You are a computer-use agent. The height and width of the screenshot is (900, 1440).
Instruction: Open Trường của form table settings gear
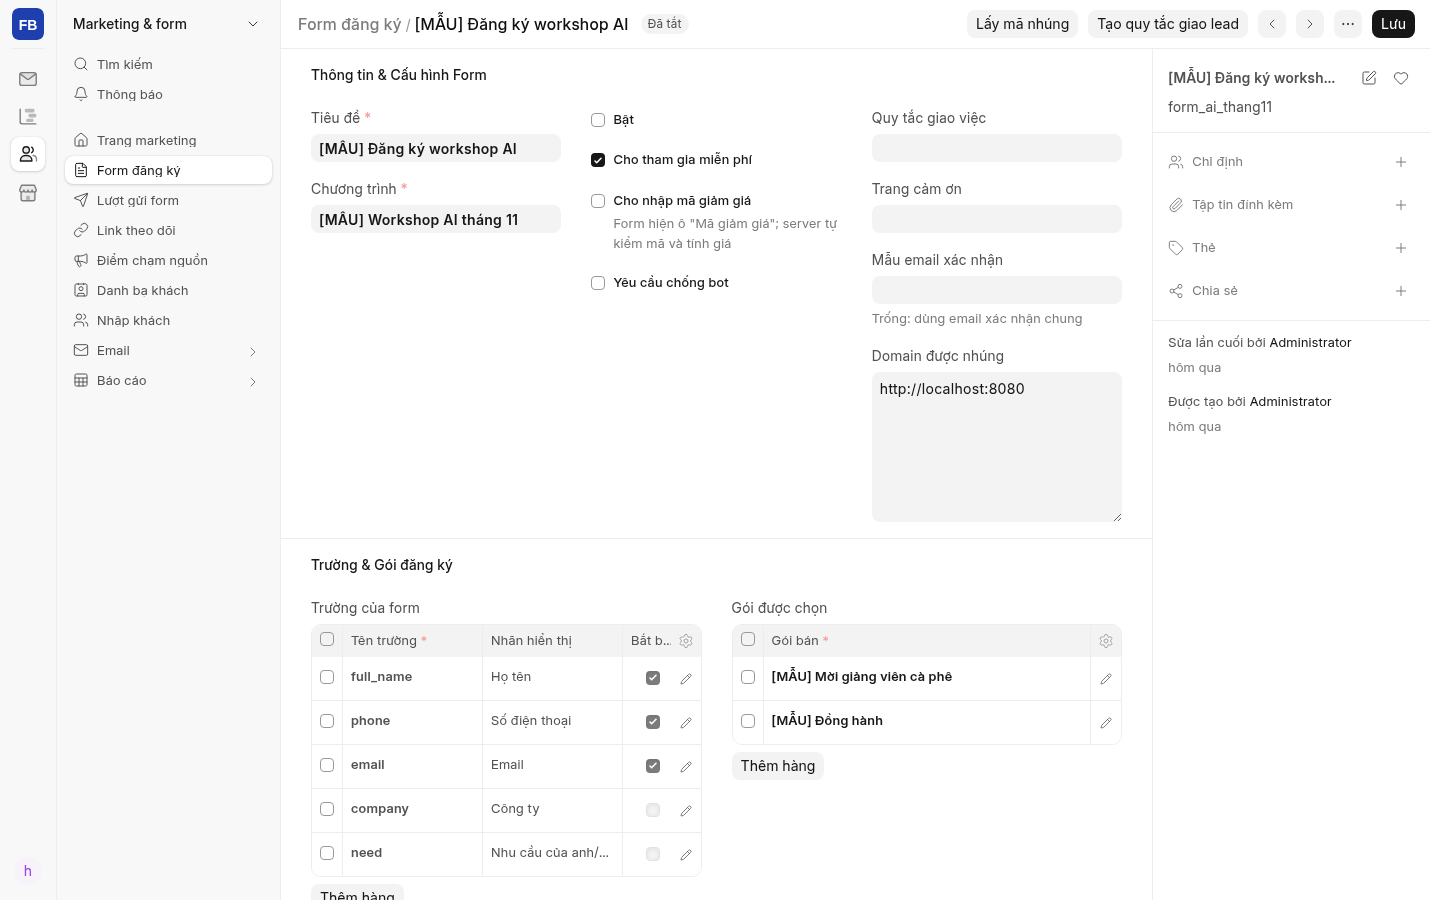click(x=686, y=641)
